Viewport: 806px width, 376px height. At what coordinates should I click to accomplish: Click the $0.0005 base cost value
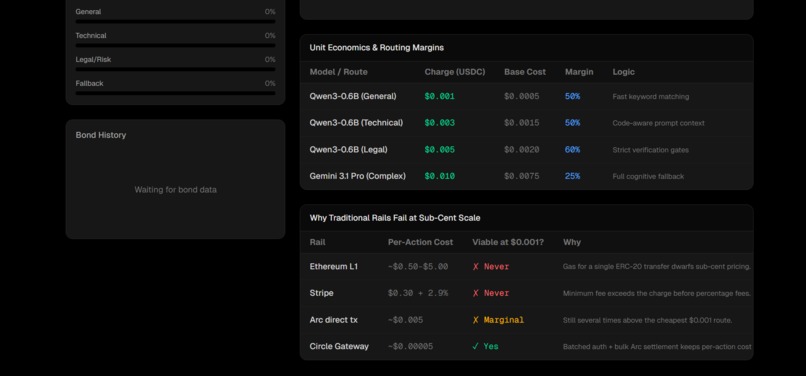pos(522,96)
